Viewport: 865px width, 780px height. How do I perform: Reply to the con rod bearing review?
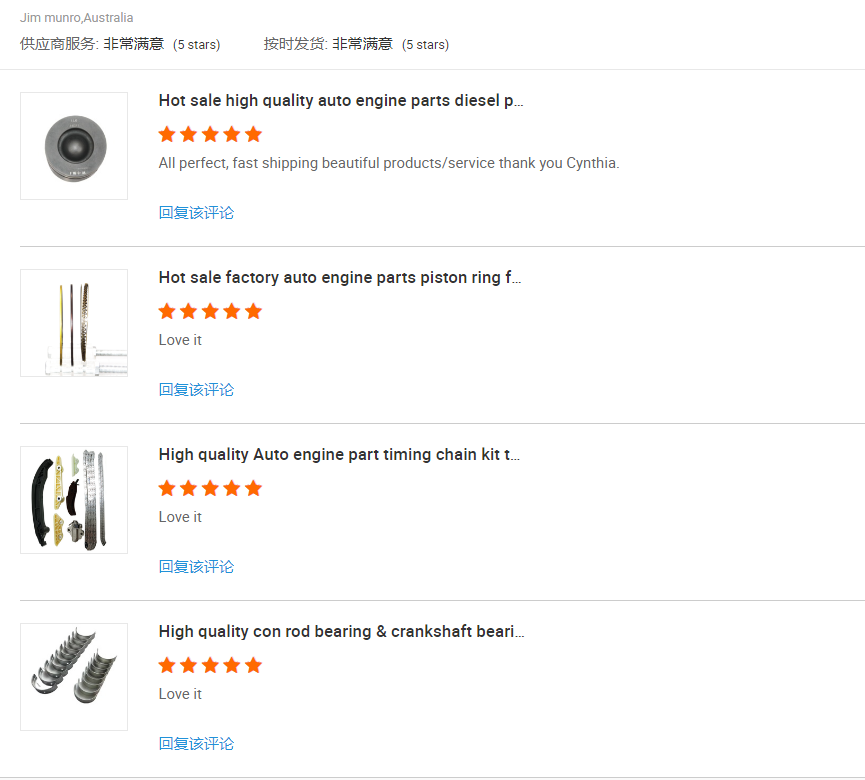pos(196,744)
